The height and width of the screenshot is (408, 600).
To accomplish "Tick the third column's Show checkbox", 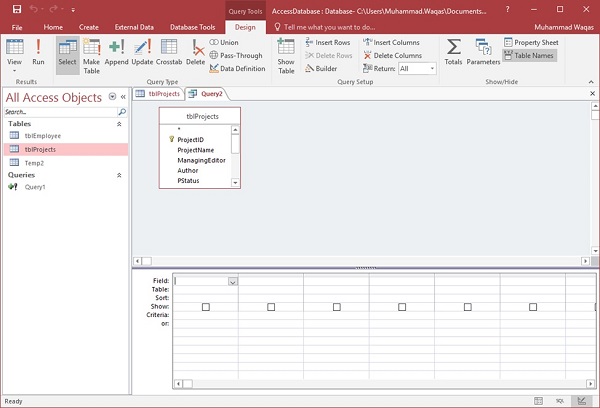I will click(336, 307).
